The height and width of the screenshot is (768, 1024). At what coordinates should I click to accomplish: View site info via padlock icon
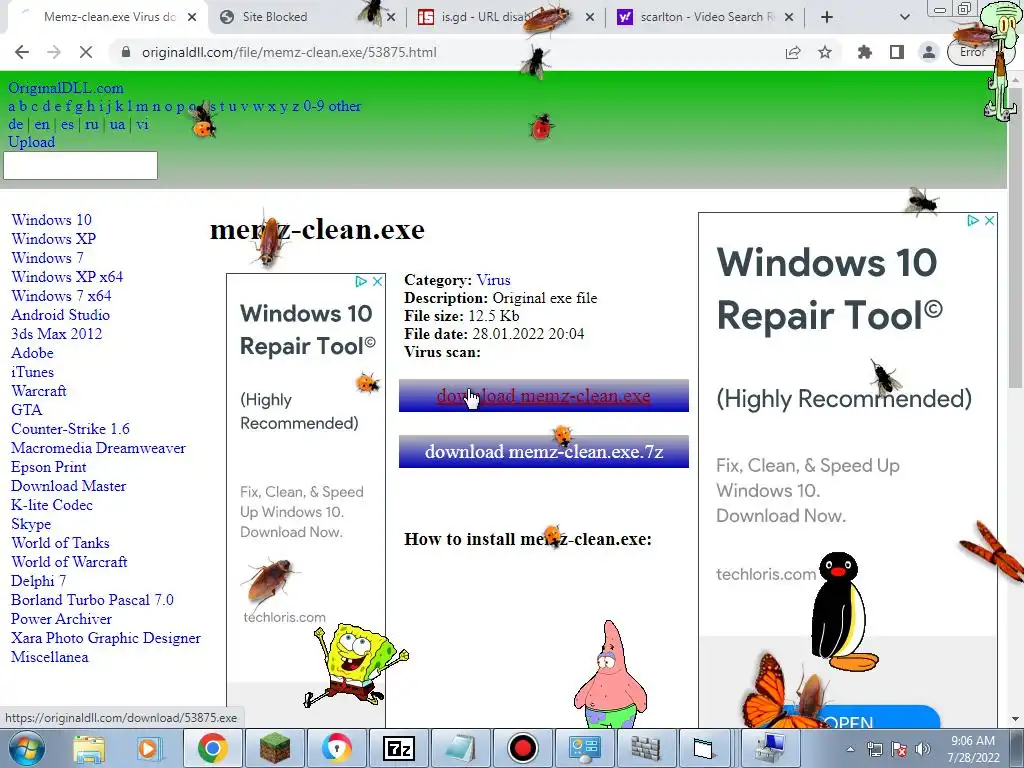click(125, 52)
